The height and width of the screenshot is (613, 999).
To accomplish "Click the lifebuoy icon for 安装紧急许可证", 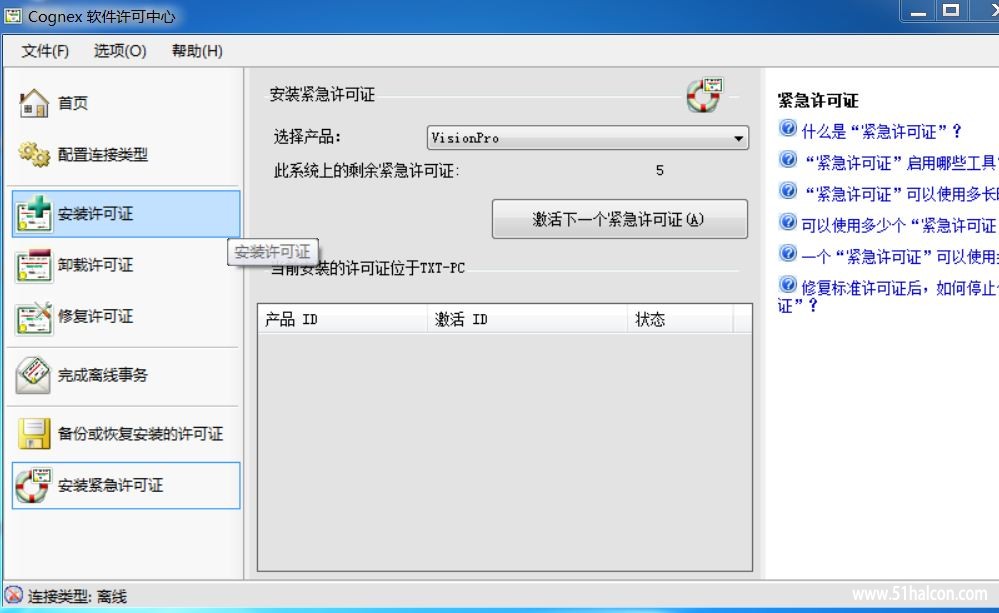I will click(x=34, y=486).
